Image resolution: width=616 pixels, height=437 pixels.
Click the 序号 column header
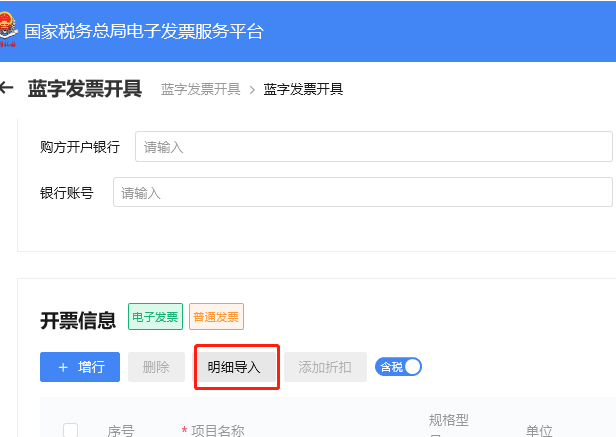(121, 430)
